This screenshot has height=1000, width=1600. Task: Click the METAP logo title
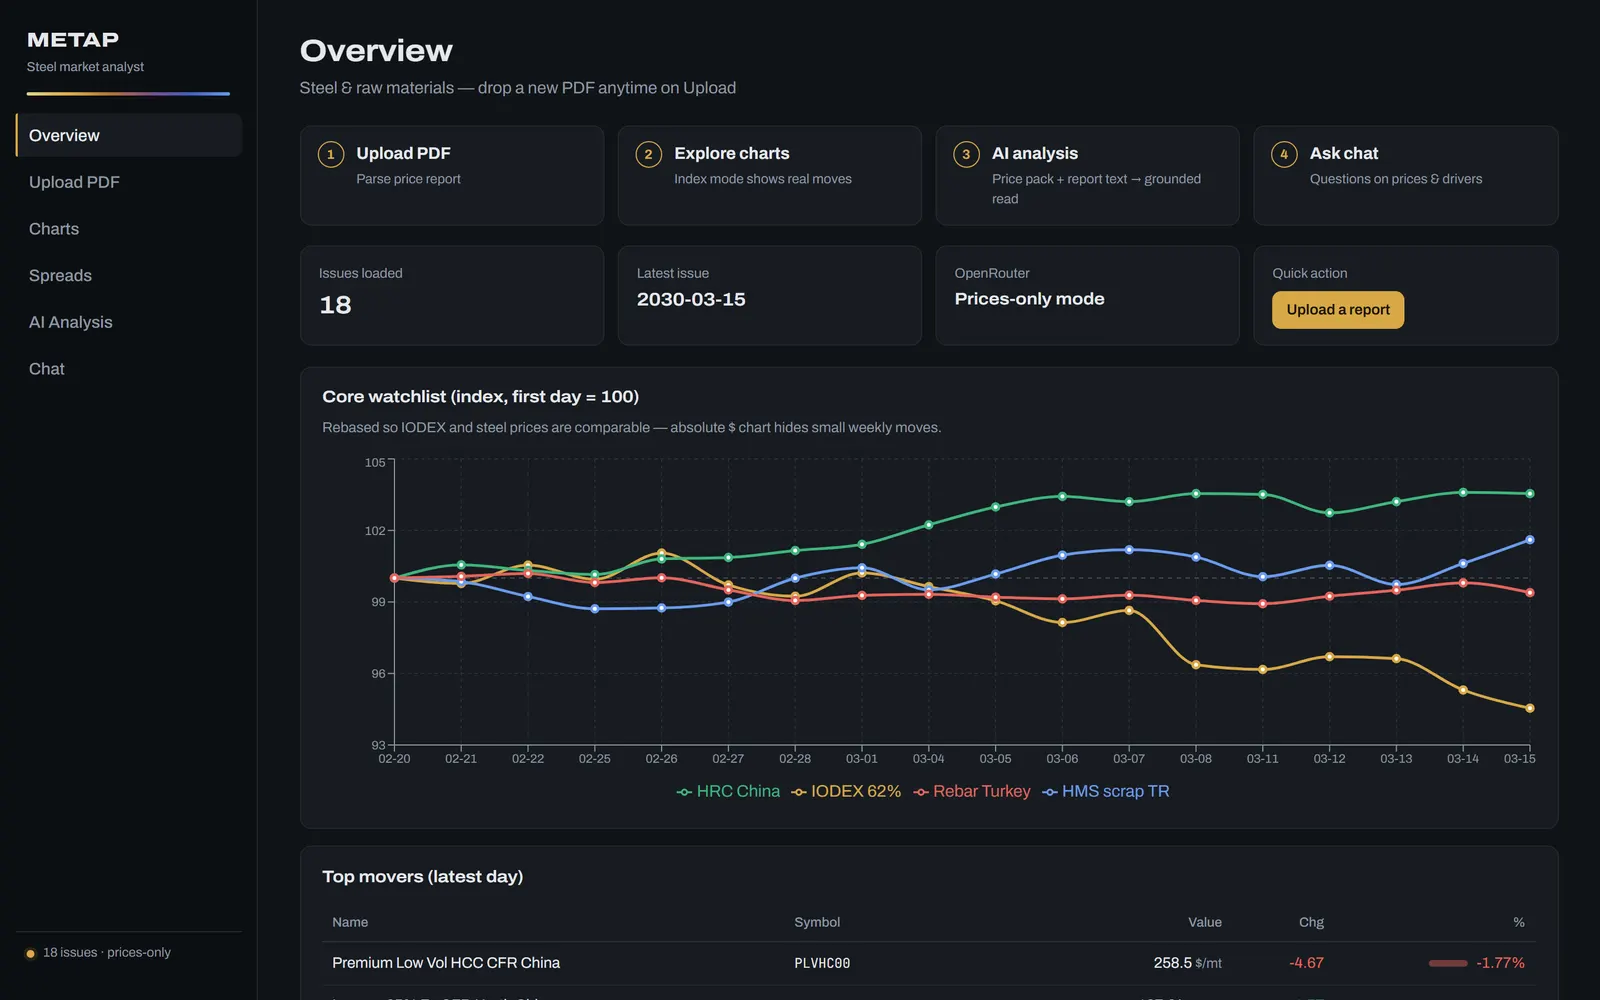(73, 40)
